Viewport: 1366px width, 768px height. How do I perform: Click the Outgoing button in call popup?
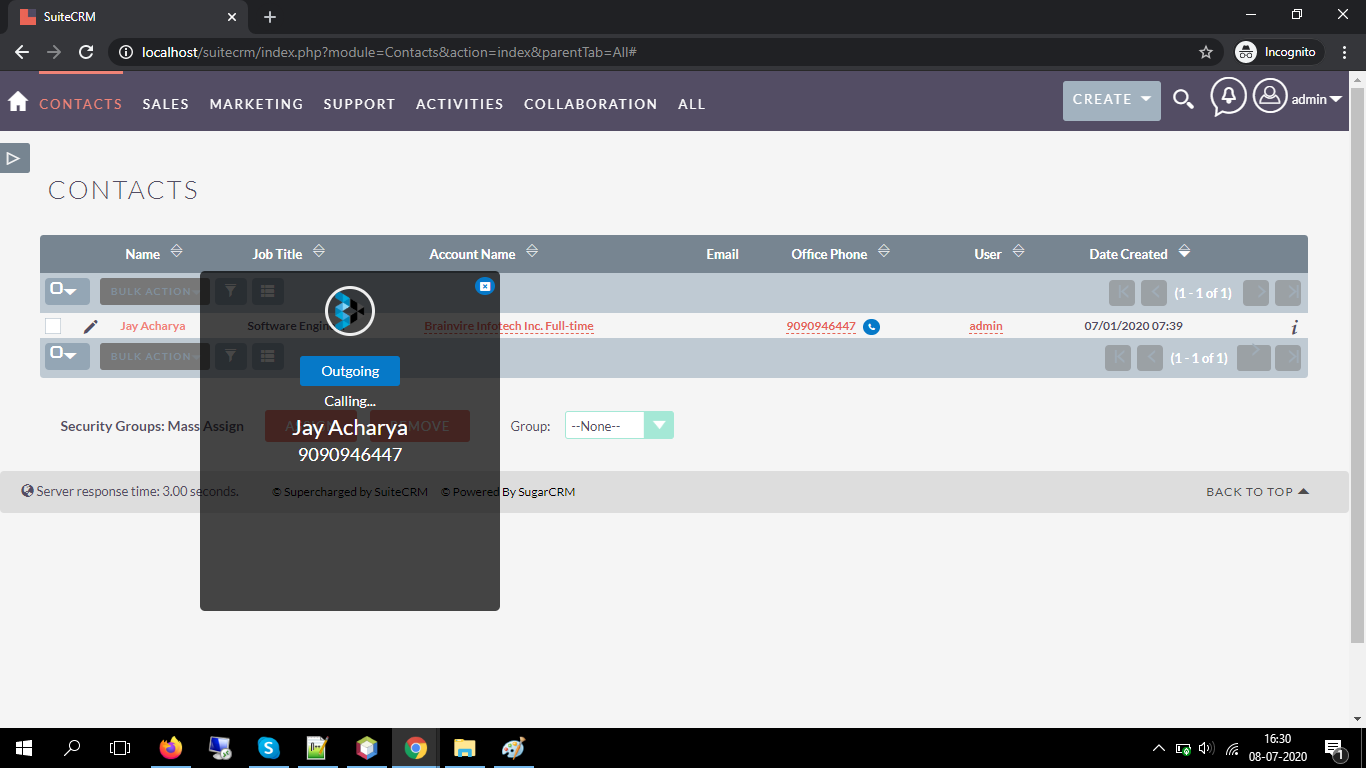pyautogui.click(x=350, y=371)
